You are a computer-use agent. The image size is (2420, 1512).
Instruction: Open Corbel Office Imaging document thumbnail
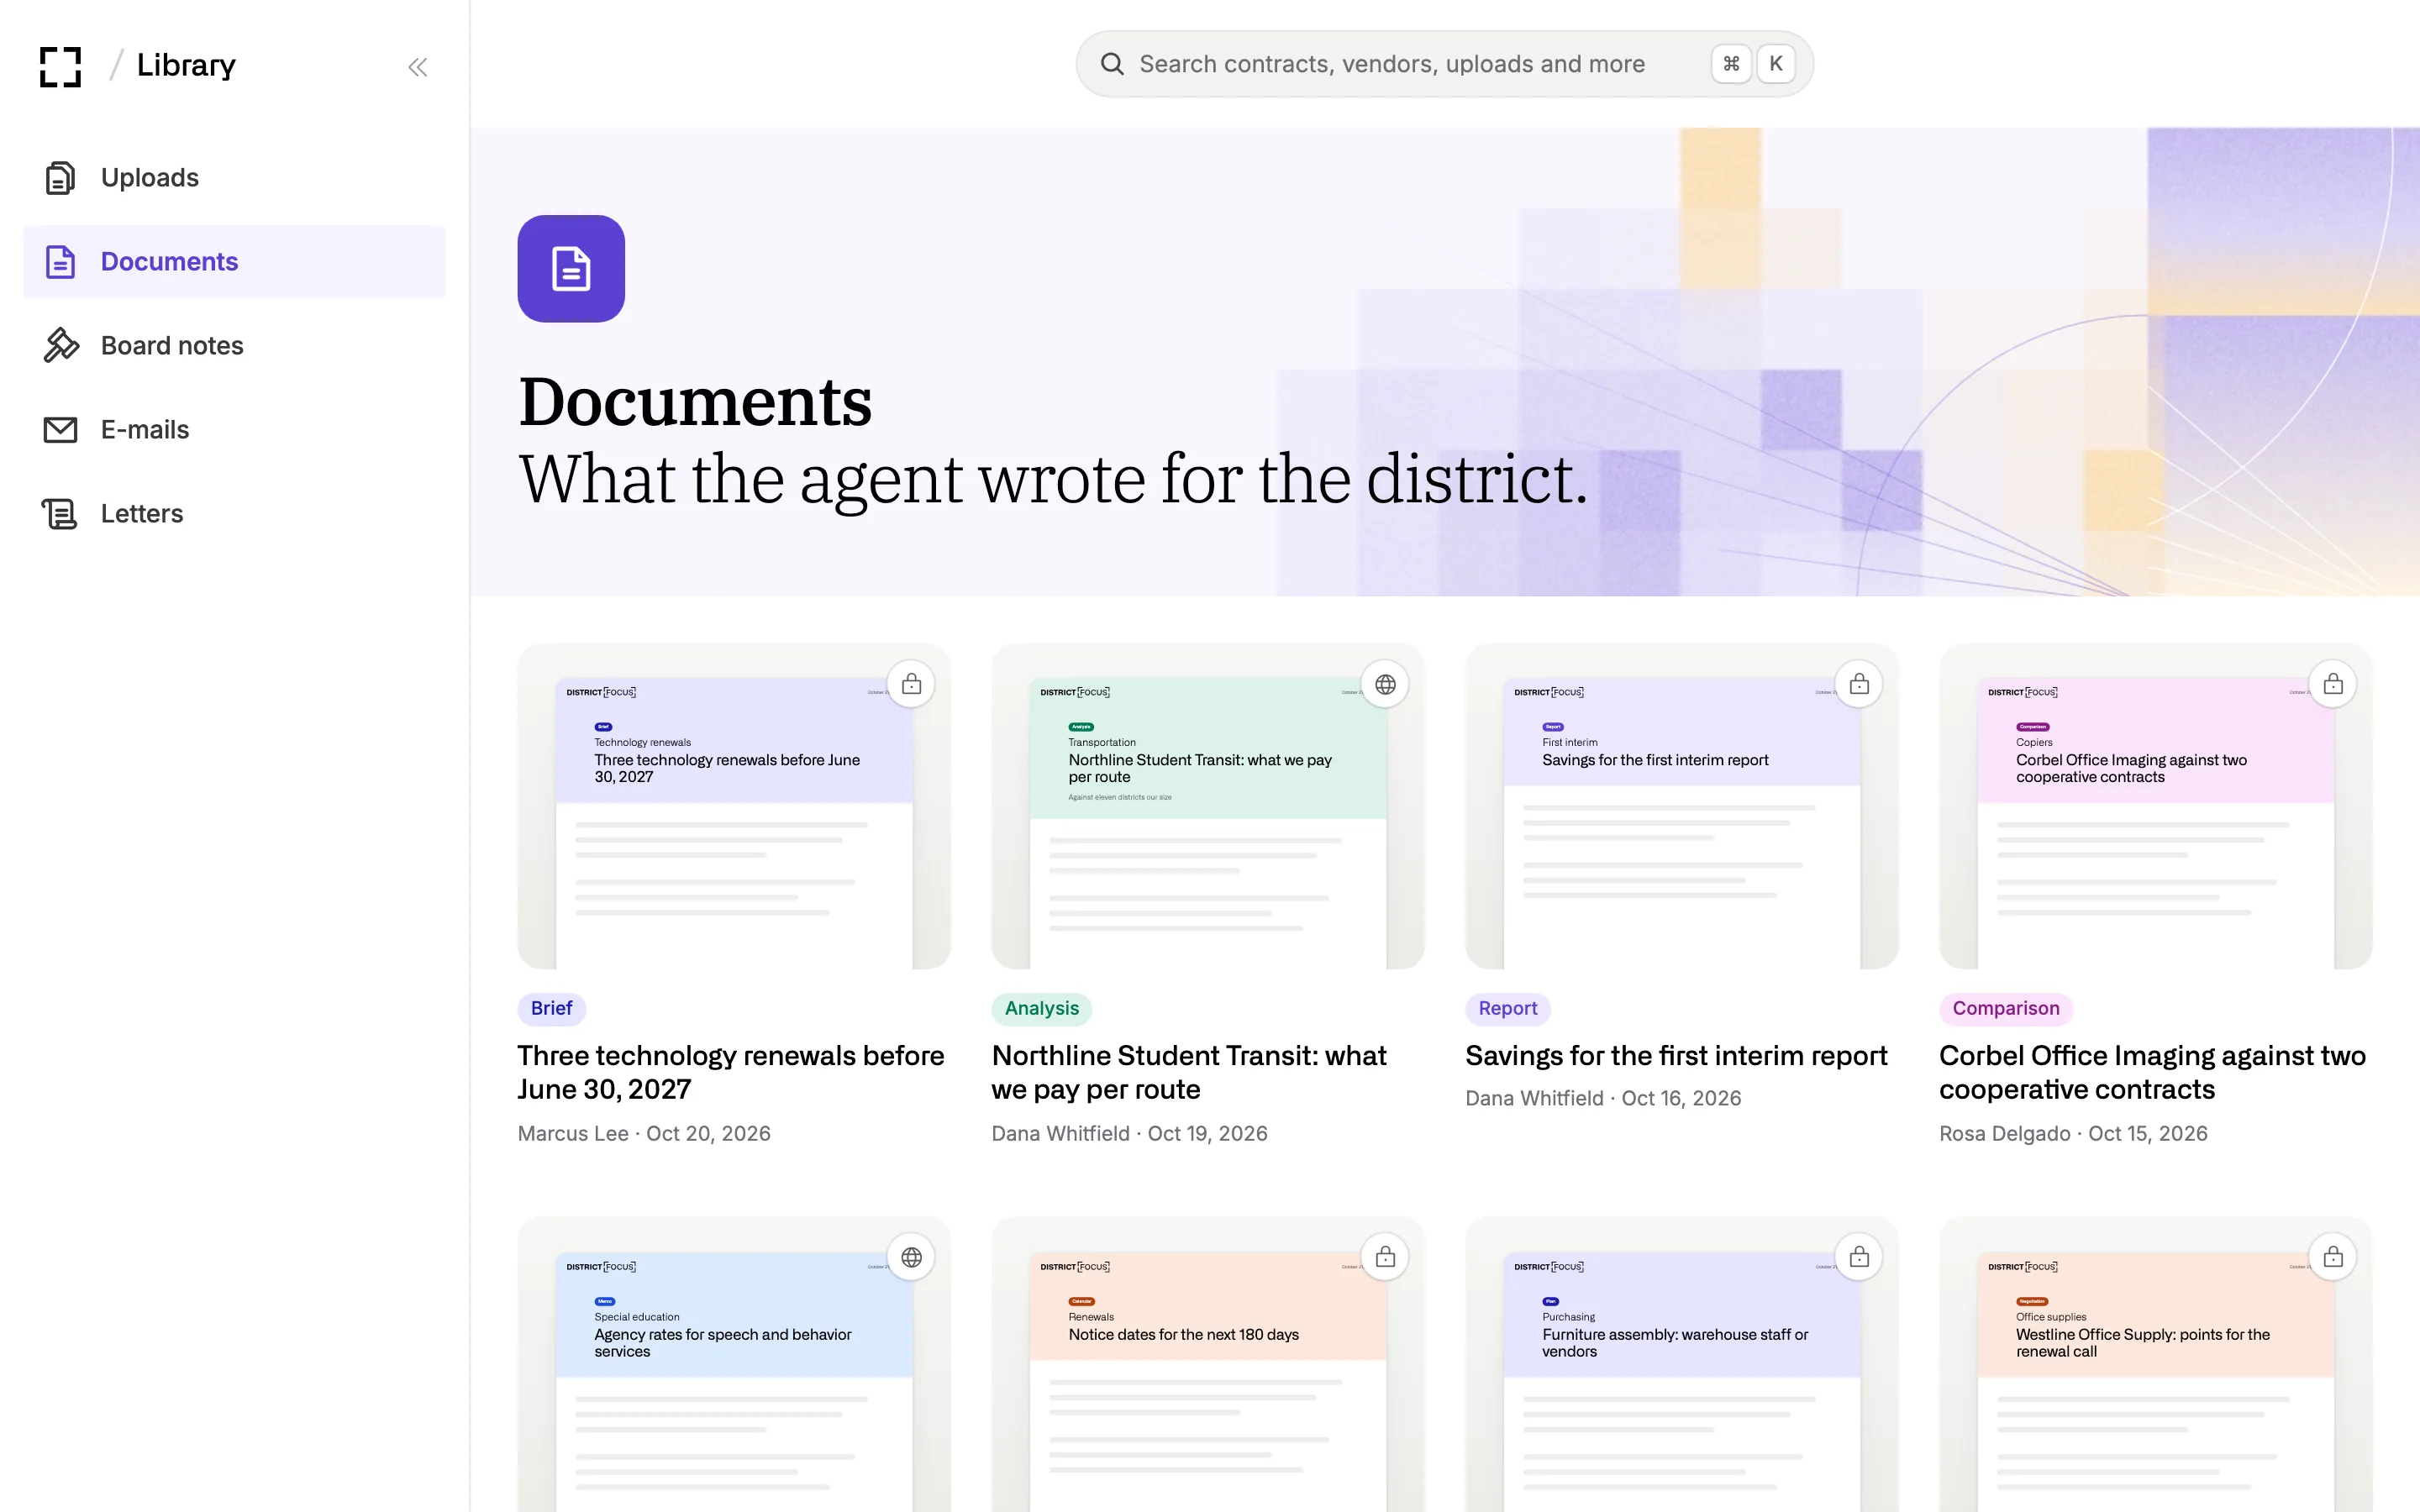pyautogui.click(x=2156, y=806)
